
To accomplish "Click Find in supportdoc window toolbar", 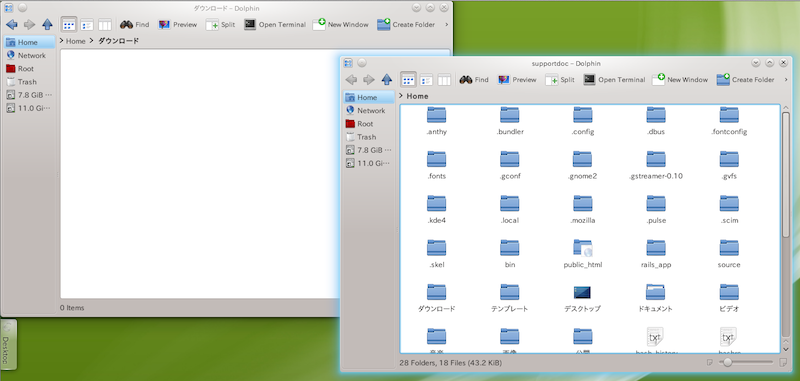I will point(473,80).
